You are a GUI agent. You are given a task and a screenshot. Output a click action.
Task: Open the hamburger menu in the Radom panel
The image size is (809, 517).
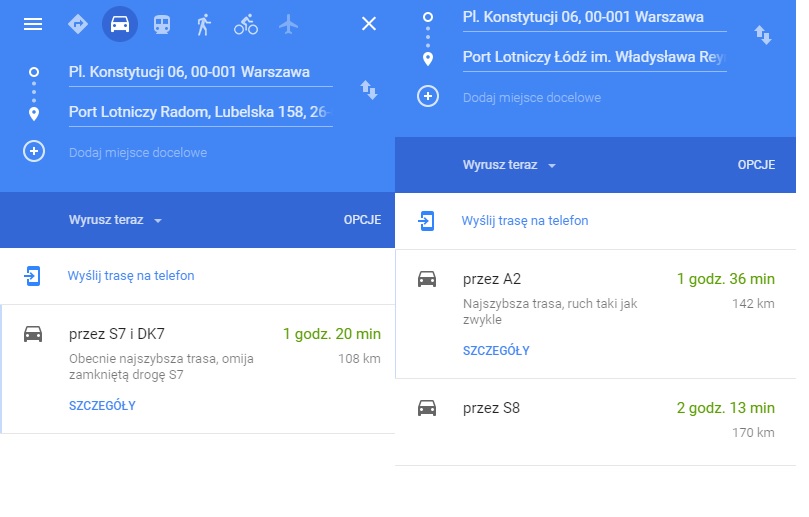[x=33, y=24]
